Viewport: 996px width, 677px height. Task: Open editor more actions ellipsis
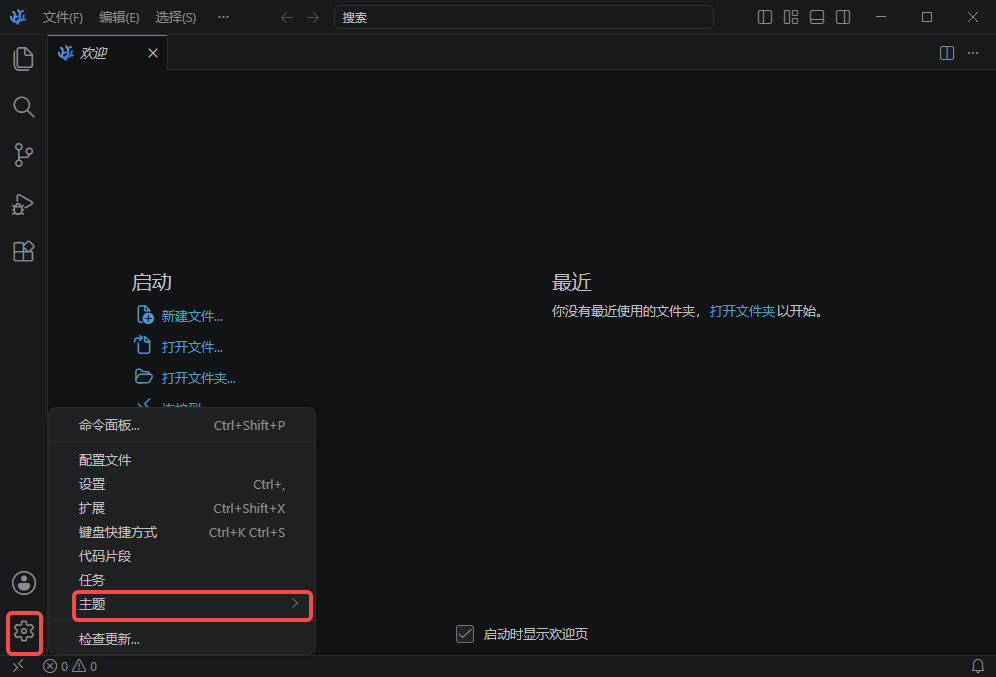coord(972,53)
